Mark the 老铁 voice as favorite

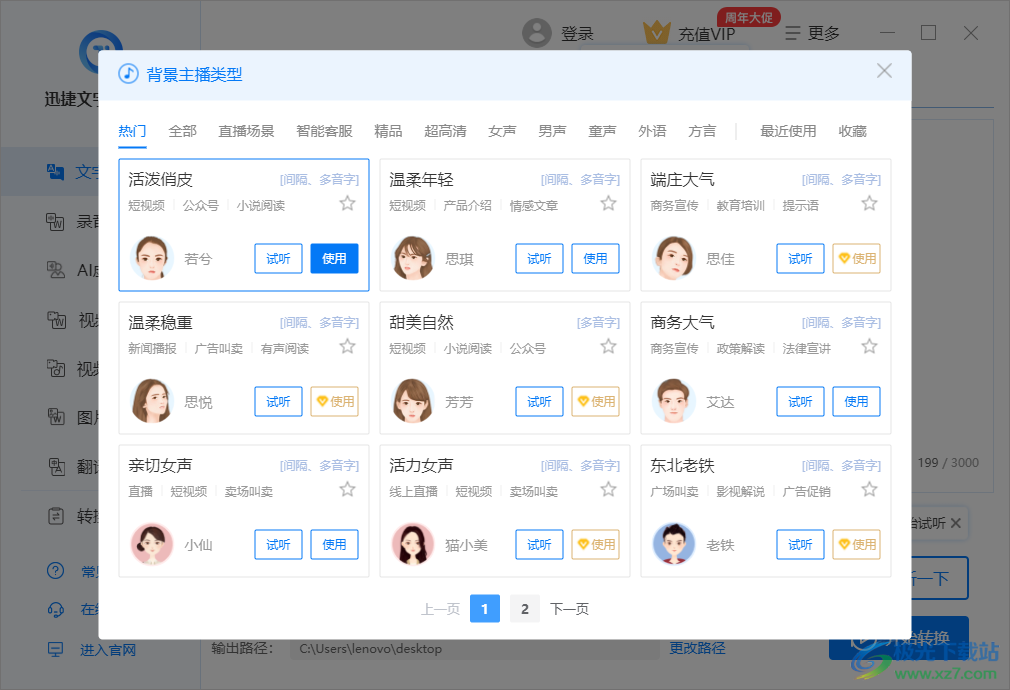point(869,488)
